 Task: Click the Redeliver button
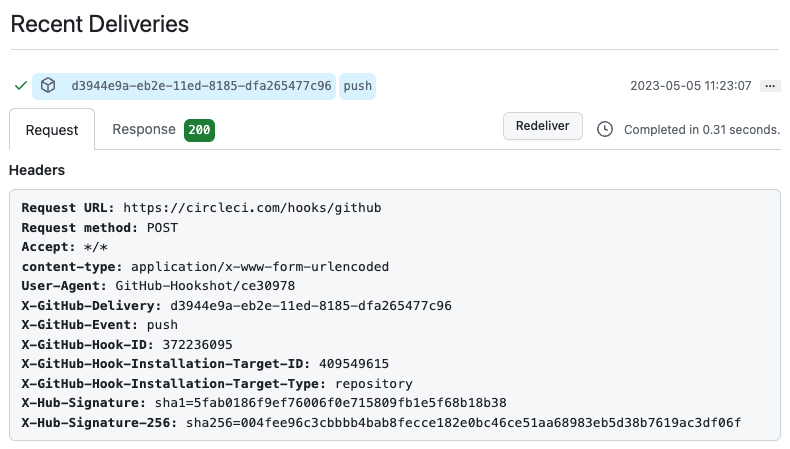click(543, 126)
